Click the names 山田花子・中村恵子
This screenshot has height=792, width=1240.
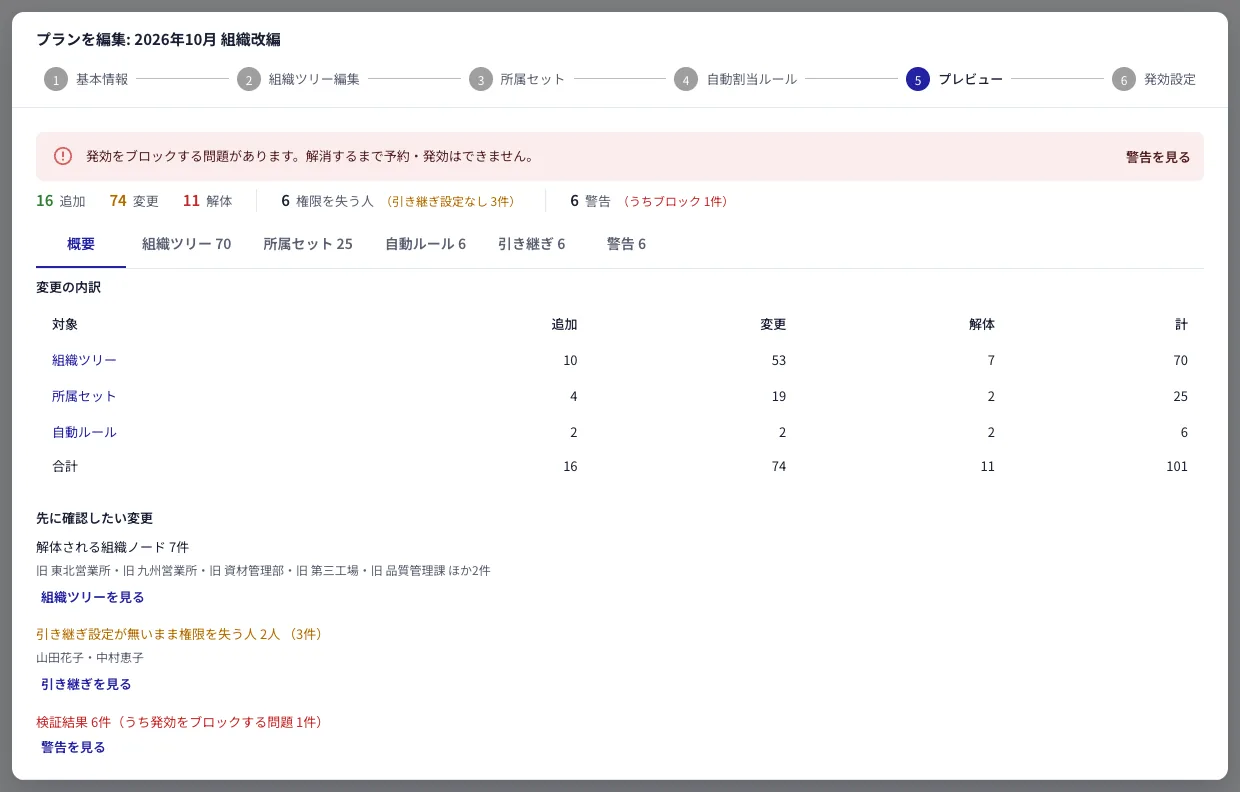click(90, 658)
